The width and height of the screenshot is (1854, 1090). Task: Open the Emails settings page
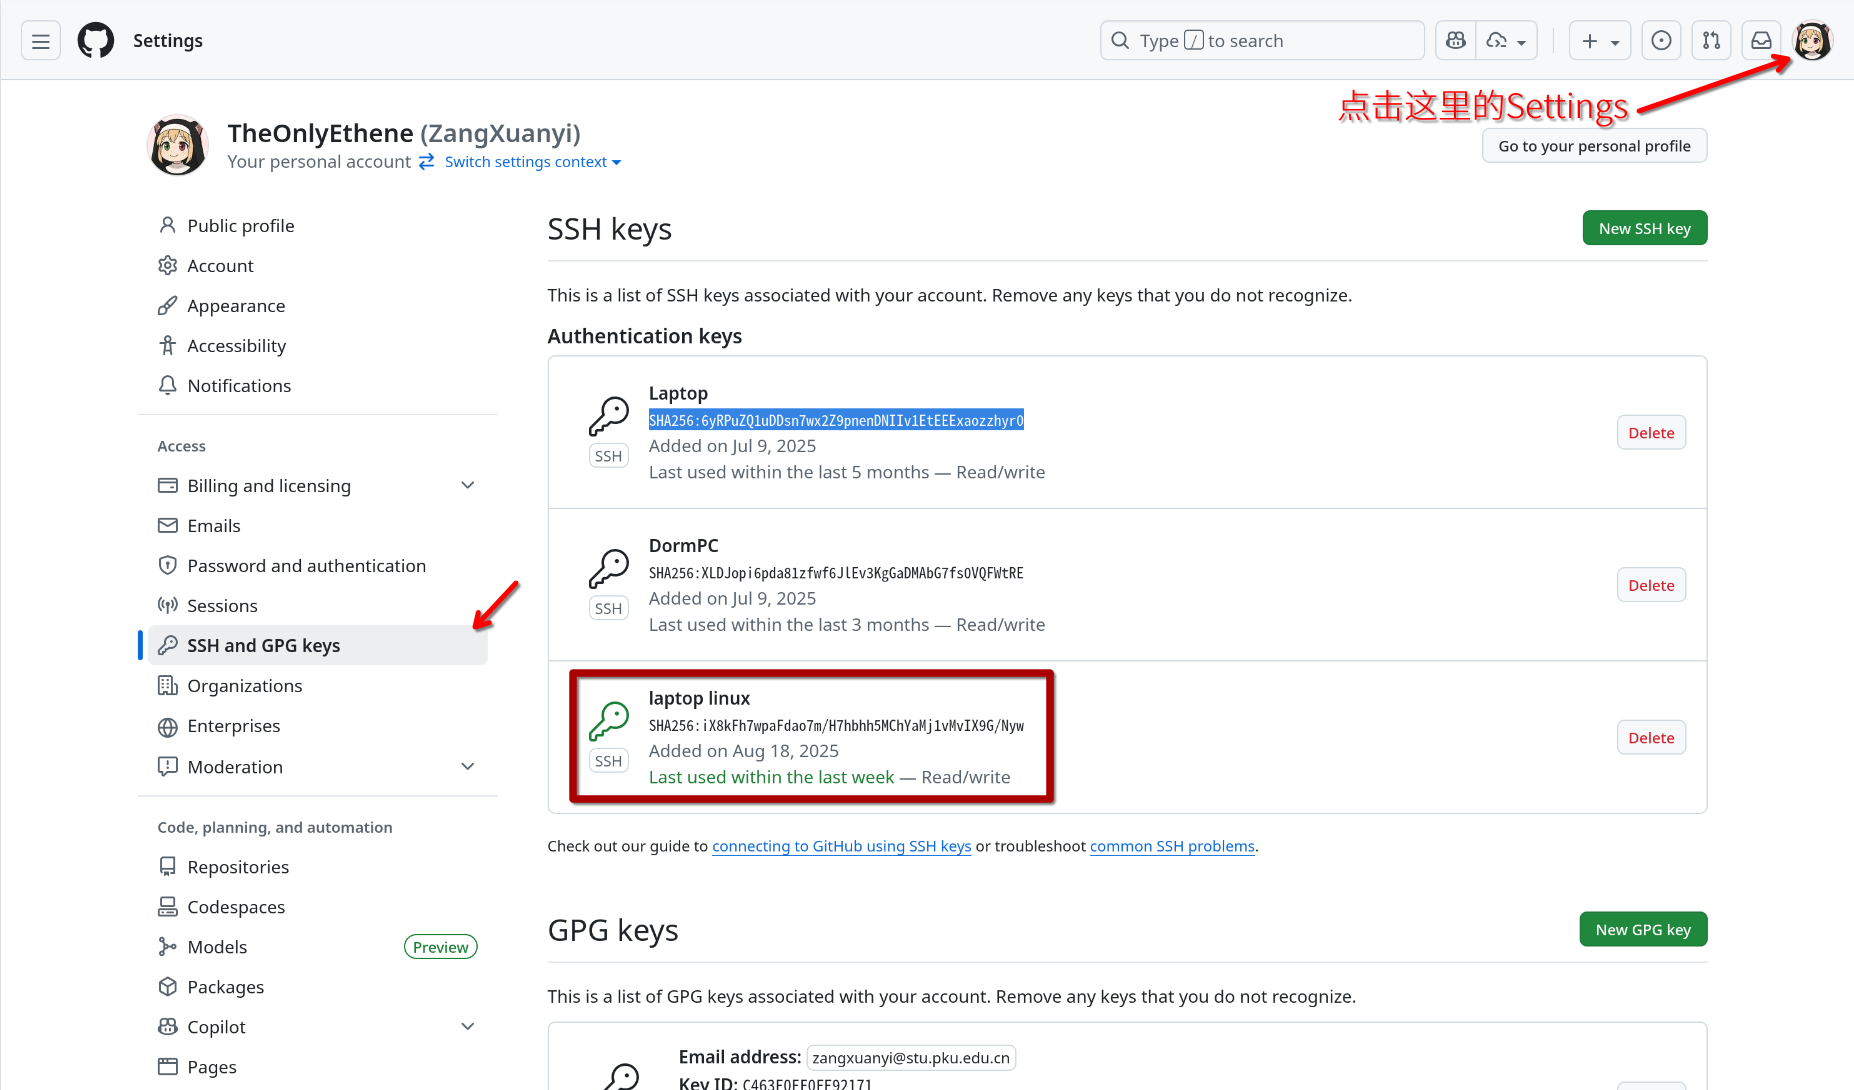(213, 525)
